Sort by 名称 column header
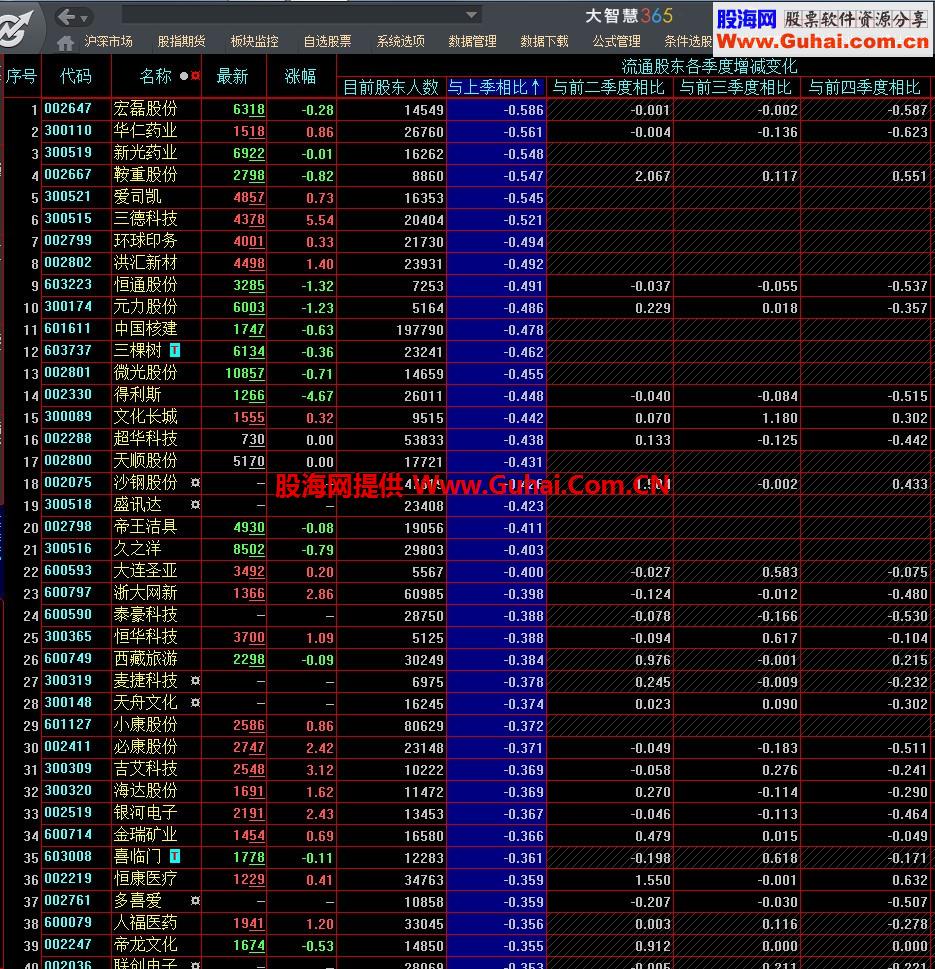The height and width of the screenshot is (969, 935). [155, 76]
